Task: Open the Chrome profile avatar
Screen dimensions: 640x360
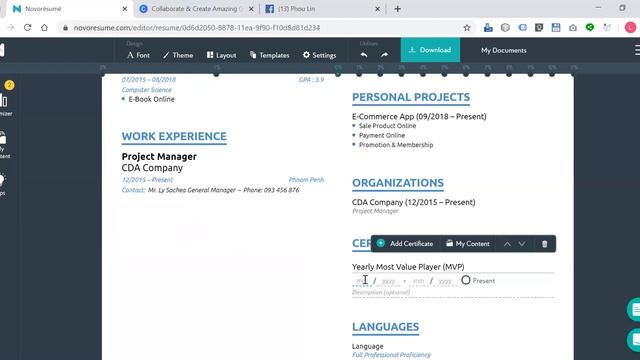Action: click(630, 27)
